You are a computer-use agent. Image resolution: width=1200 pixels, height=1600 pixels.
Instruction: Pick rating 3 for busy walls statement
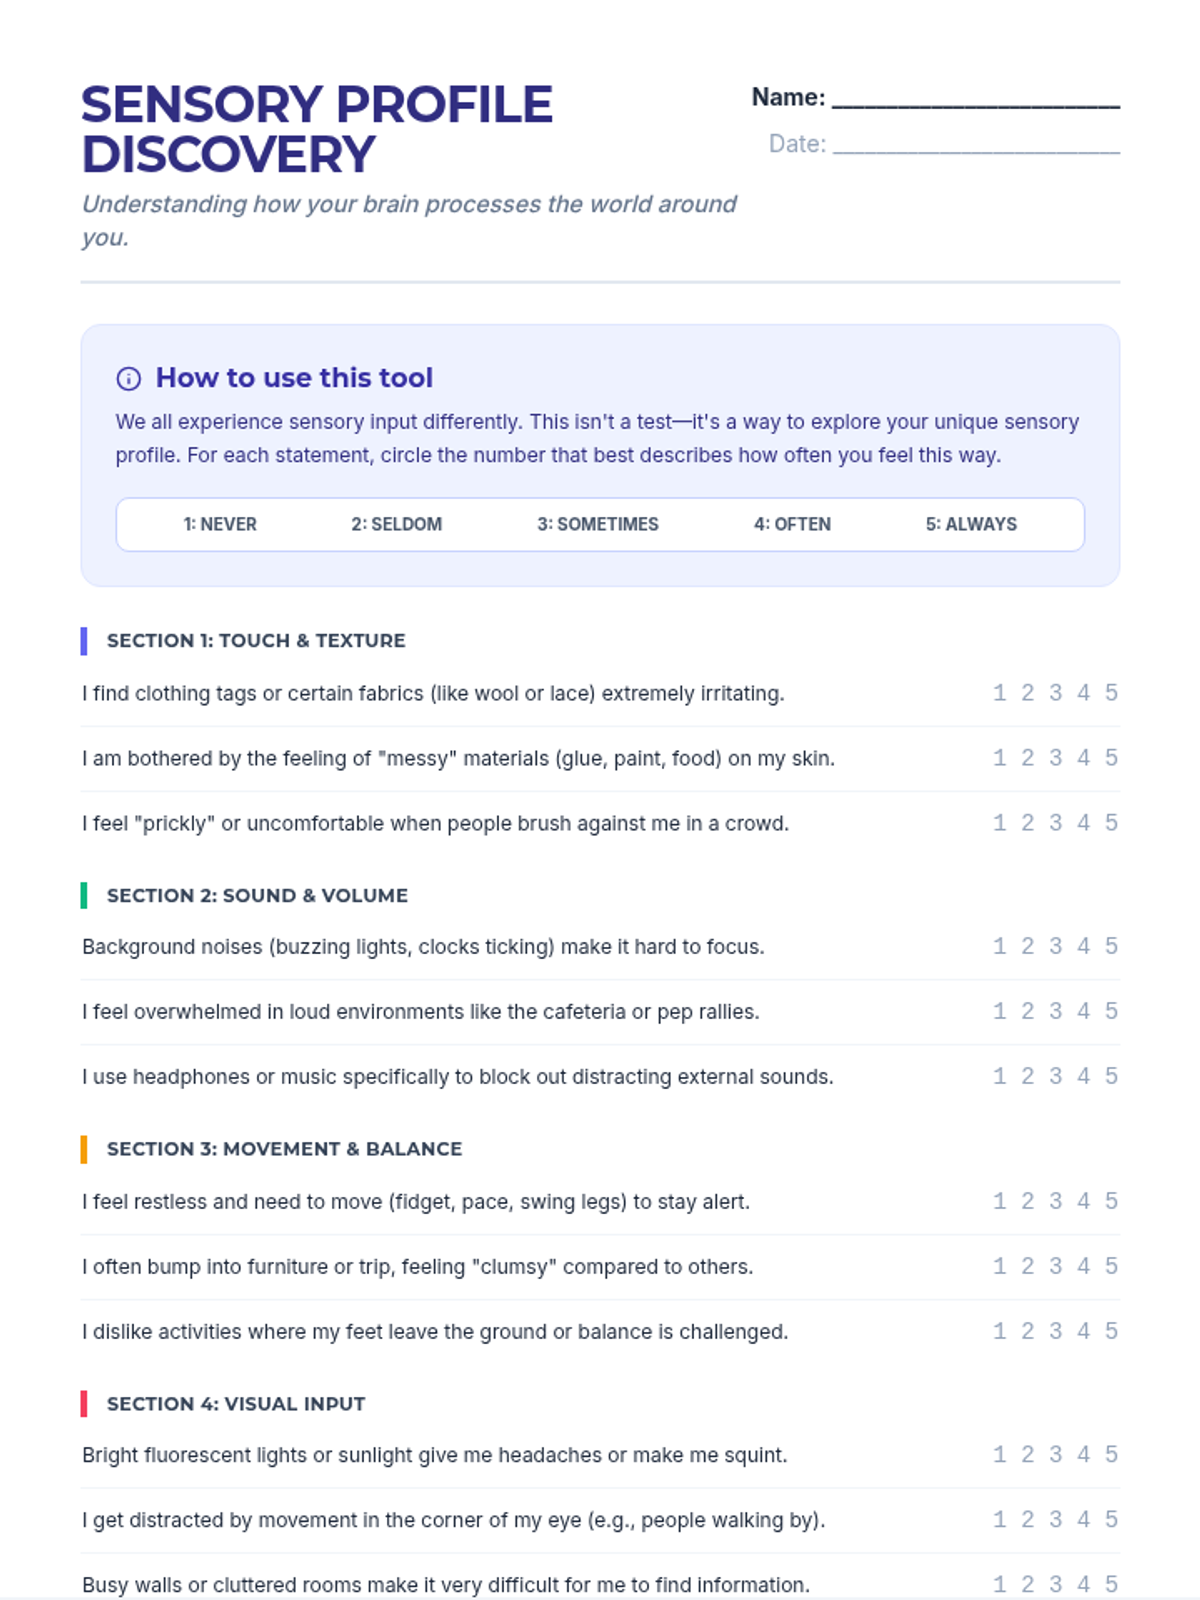[1055, 1585]
